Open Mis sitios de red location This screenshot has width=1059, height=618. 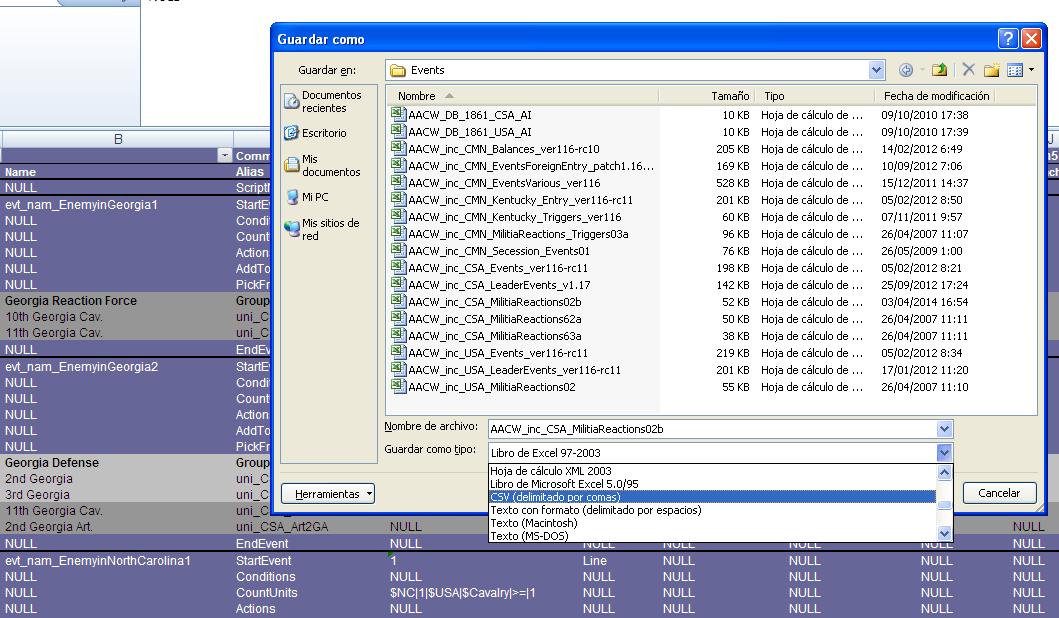coord(322,229)
